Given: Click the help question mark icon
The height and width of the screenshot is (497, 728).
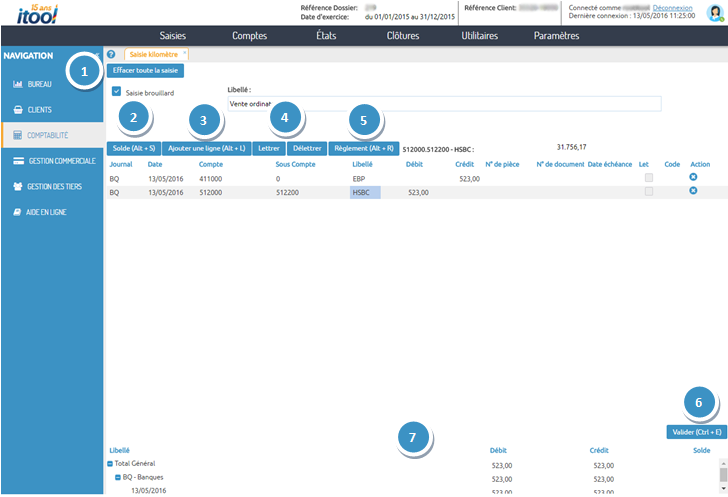Looking at the screenshot, I should [111, 55].
